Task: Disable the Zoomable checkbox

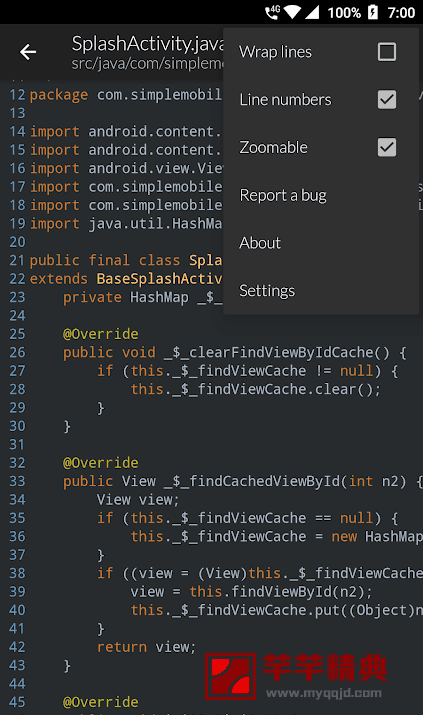Action: (387, 147)
